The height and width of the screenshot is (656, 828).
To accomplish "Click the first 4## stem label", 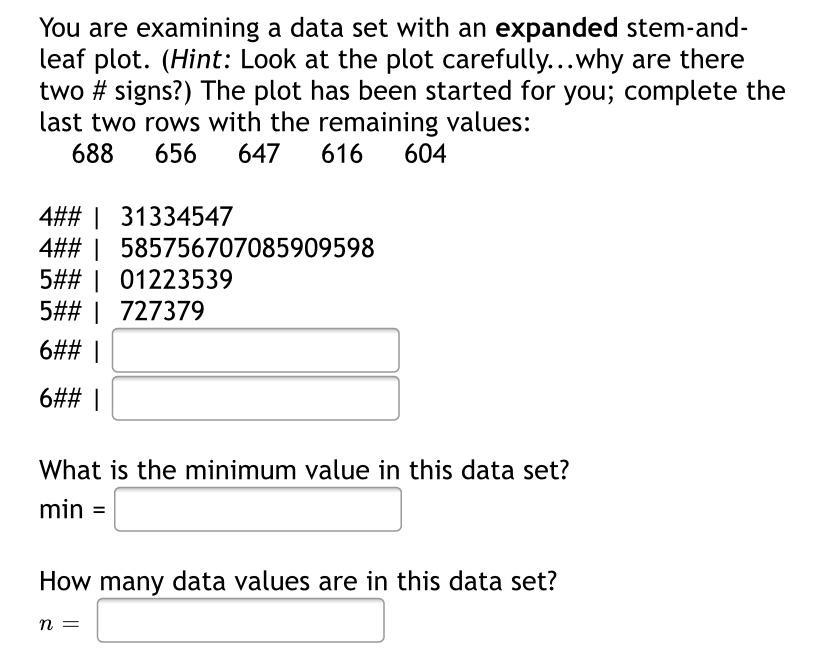I will coord(60,217).
